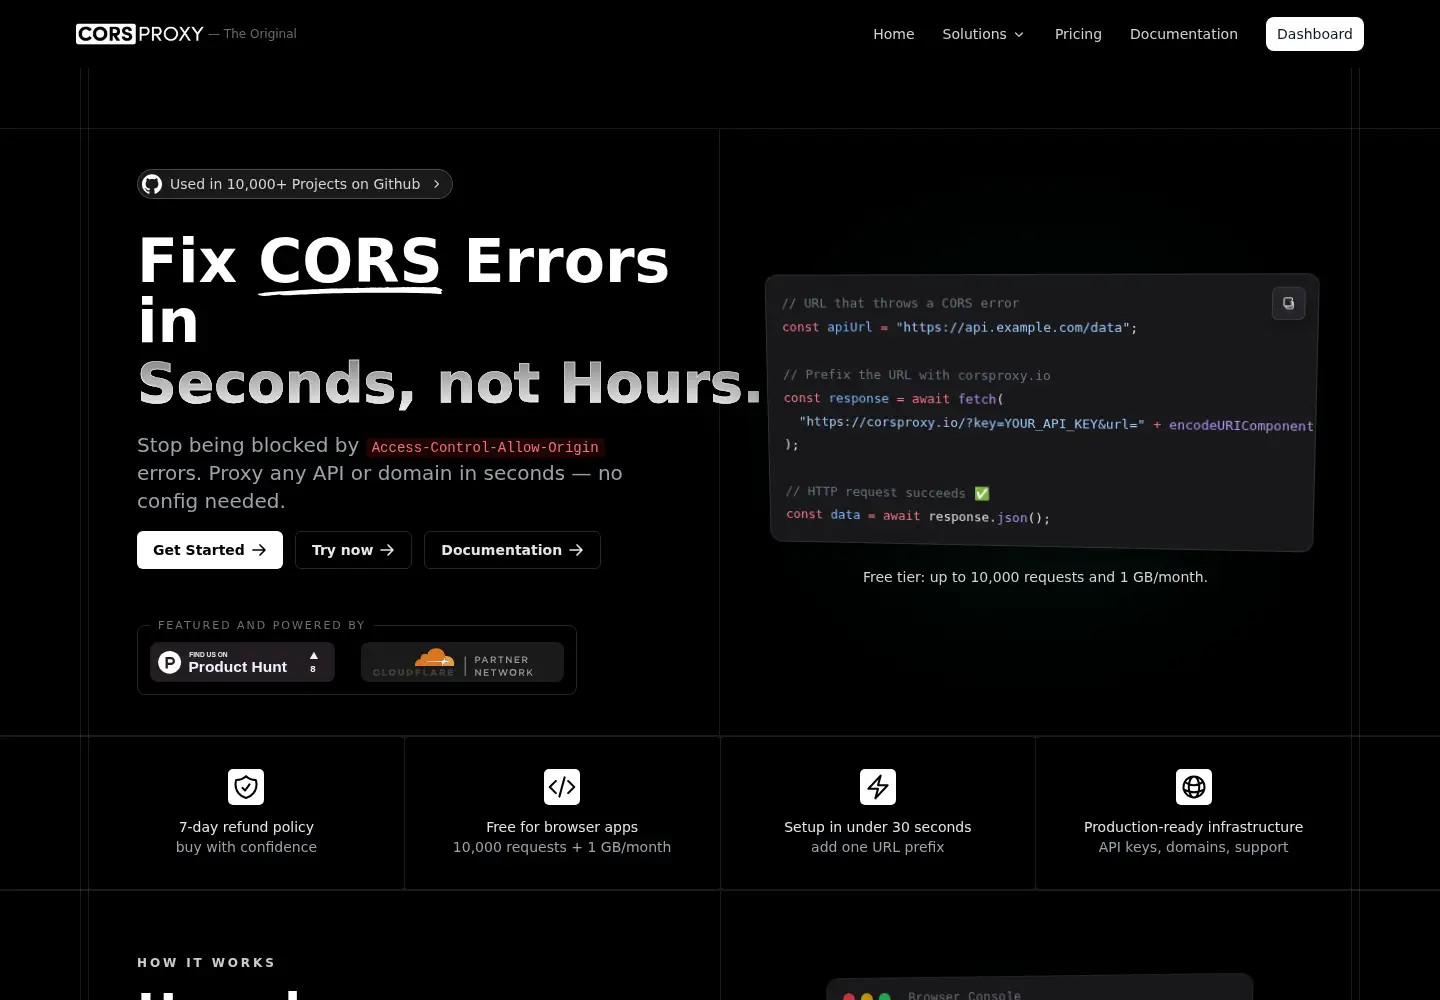The height and width of the screenshot is (1000, 1440).
Task: Click the Free tier requests note
Action: 1035,577
